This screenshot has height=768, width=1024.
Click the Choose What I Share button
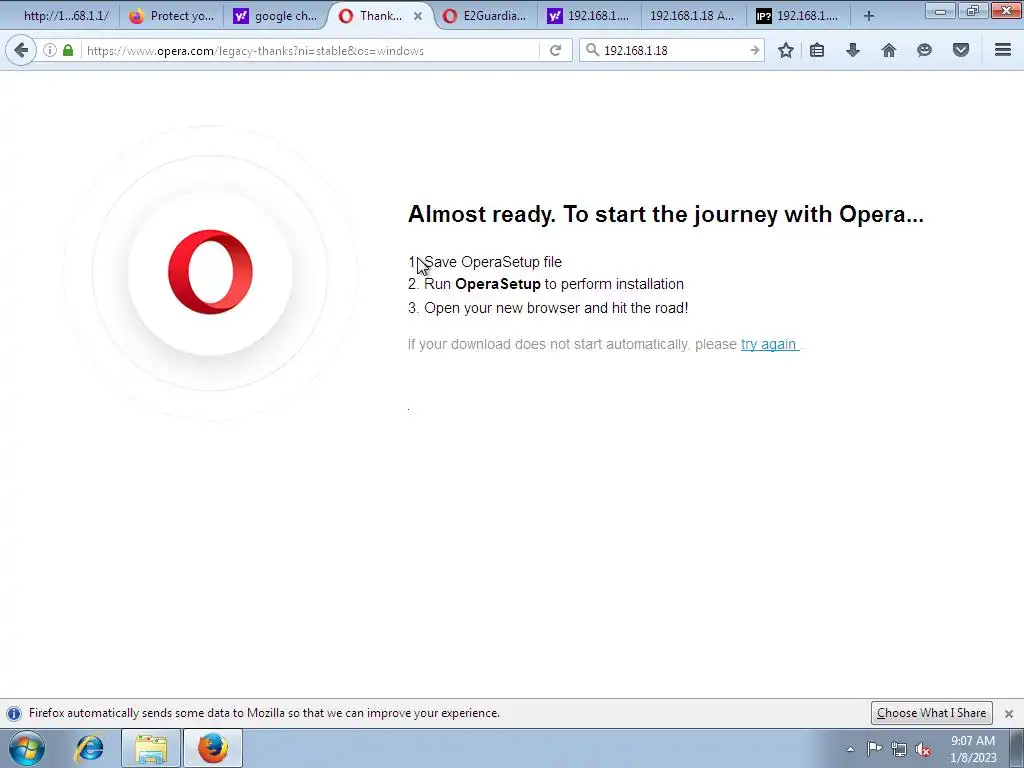tap(931, 712)
